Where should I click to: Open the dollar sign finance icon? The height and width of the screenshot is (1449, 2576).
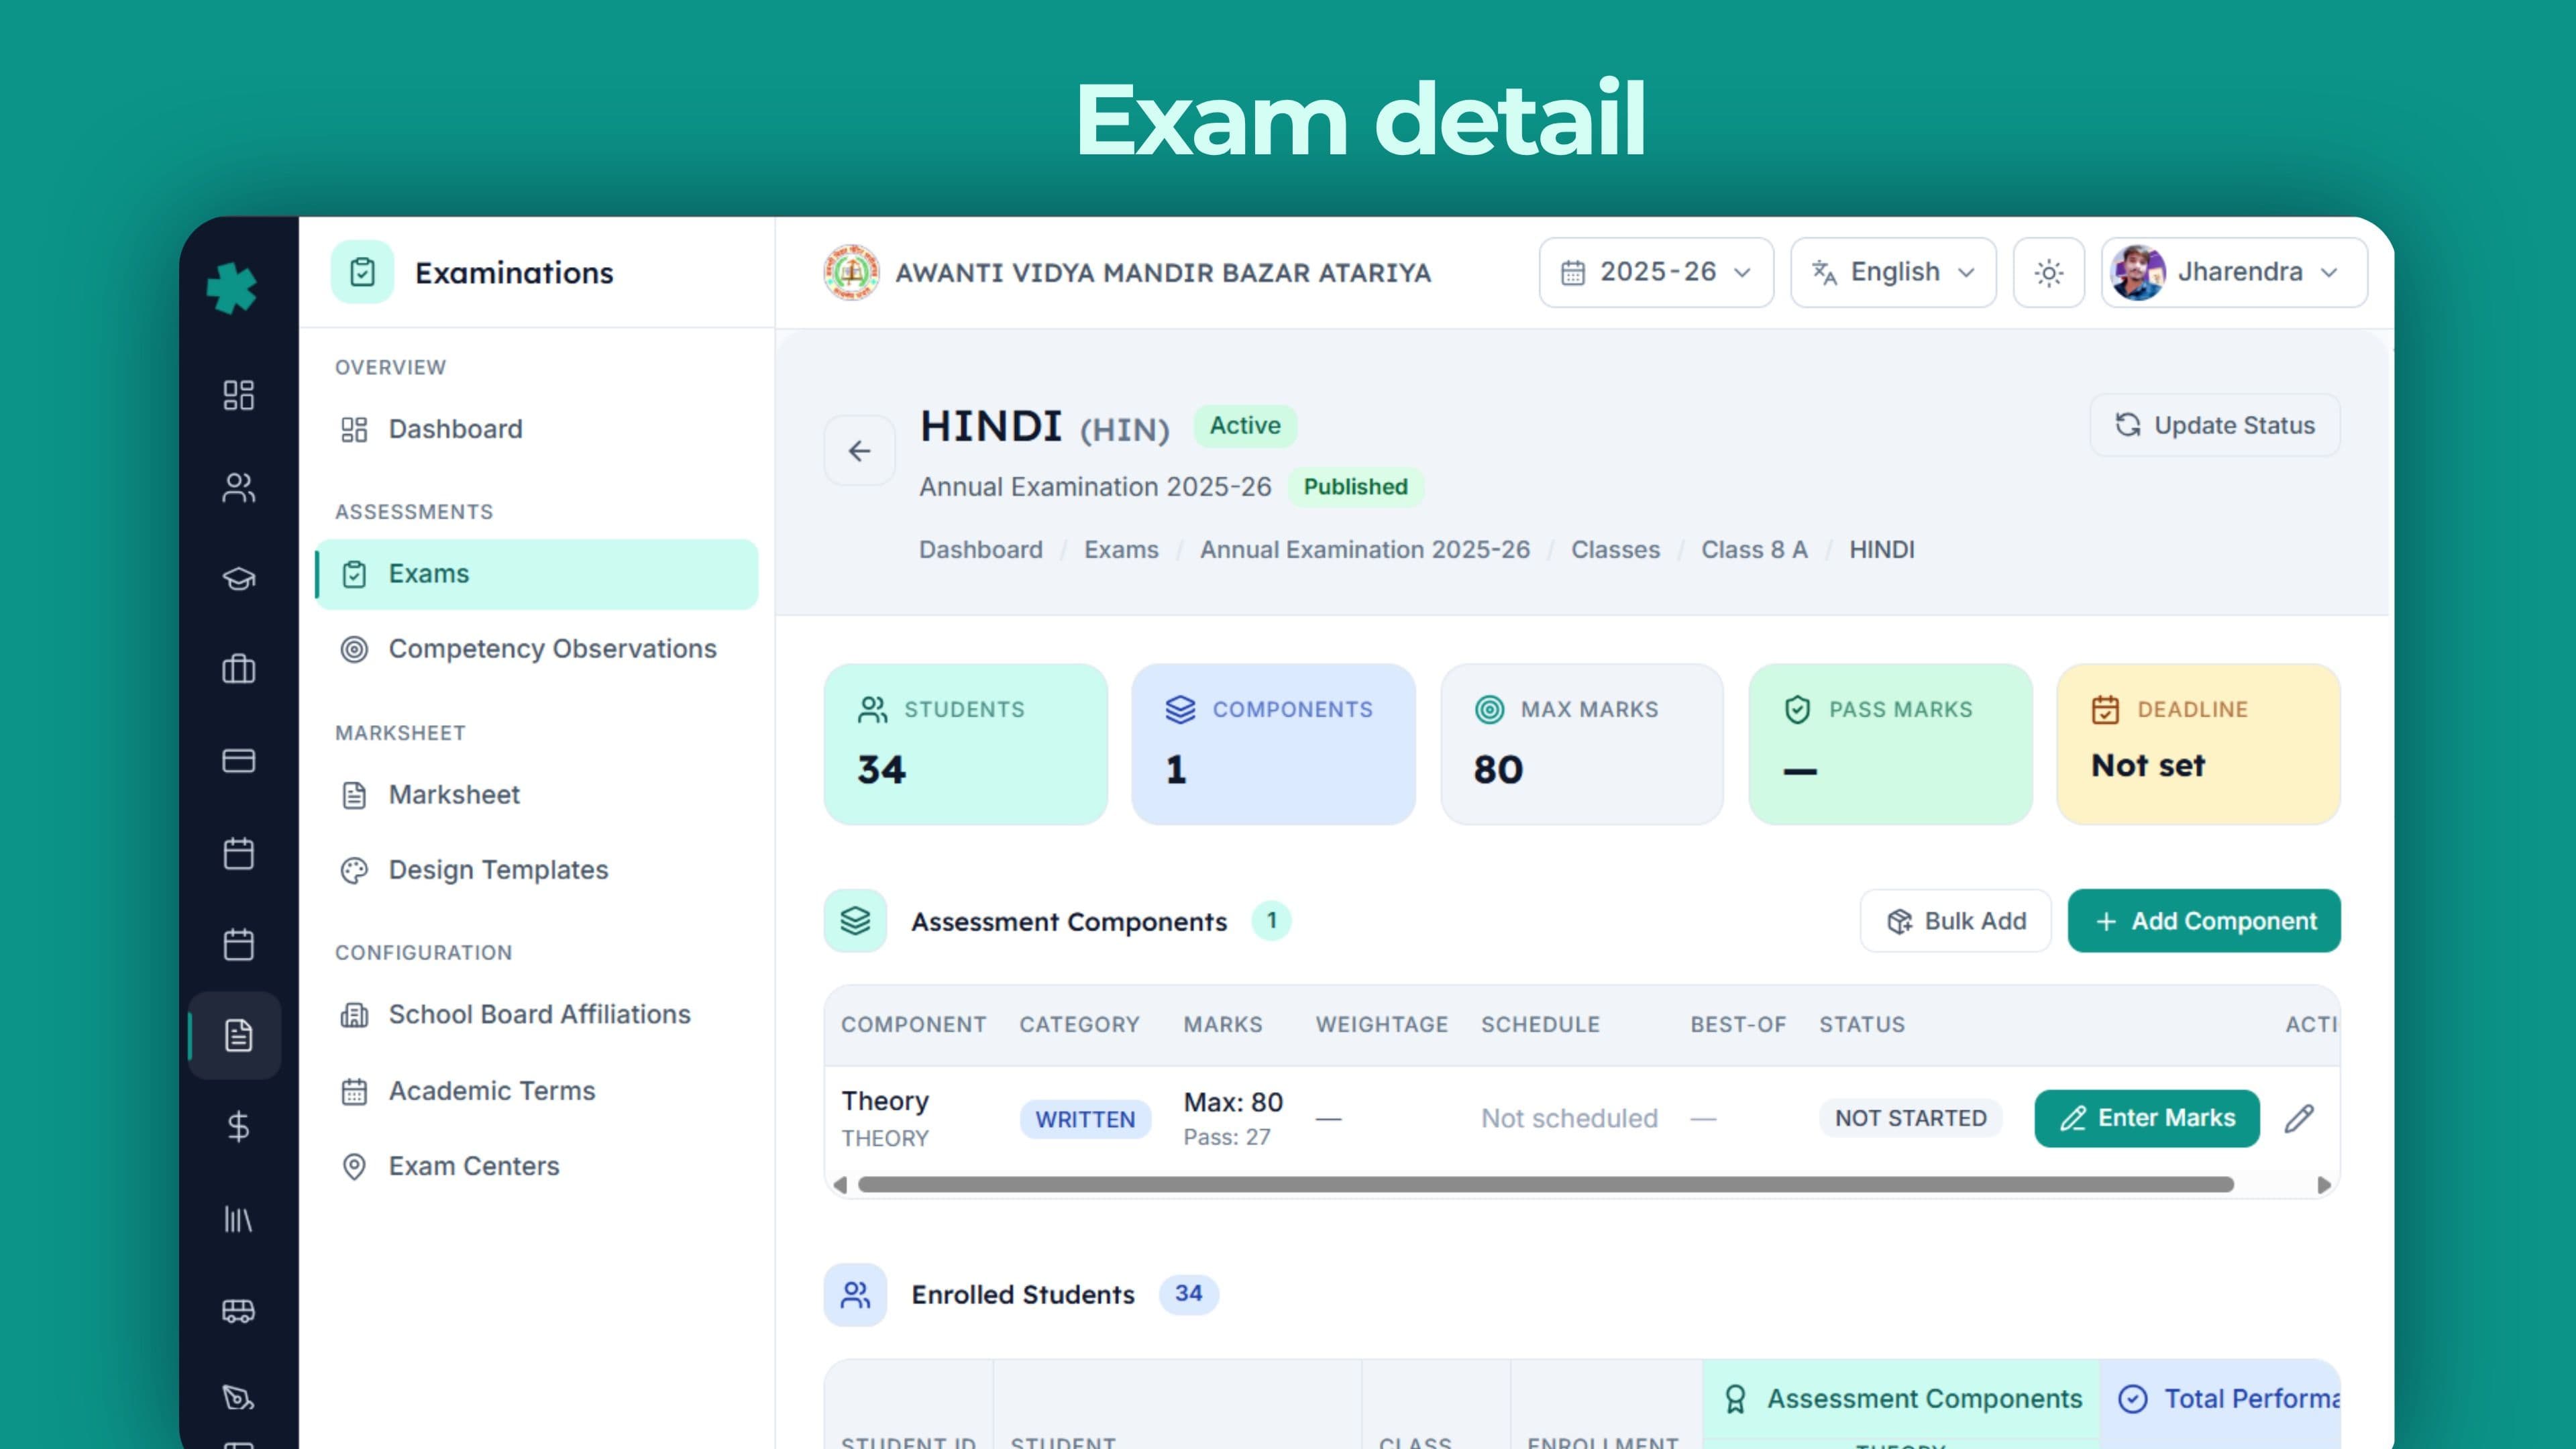[238, 1127]
